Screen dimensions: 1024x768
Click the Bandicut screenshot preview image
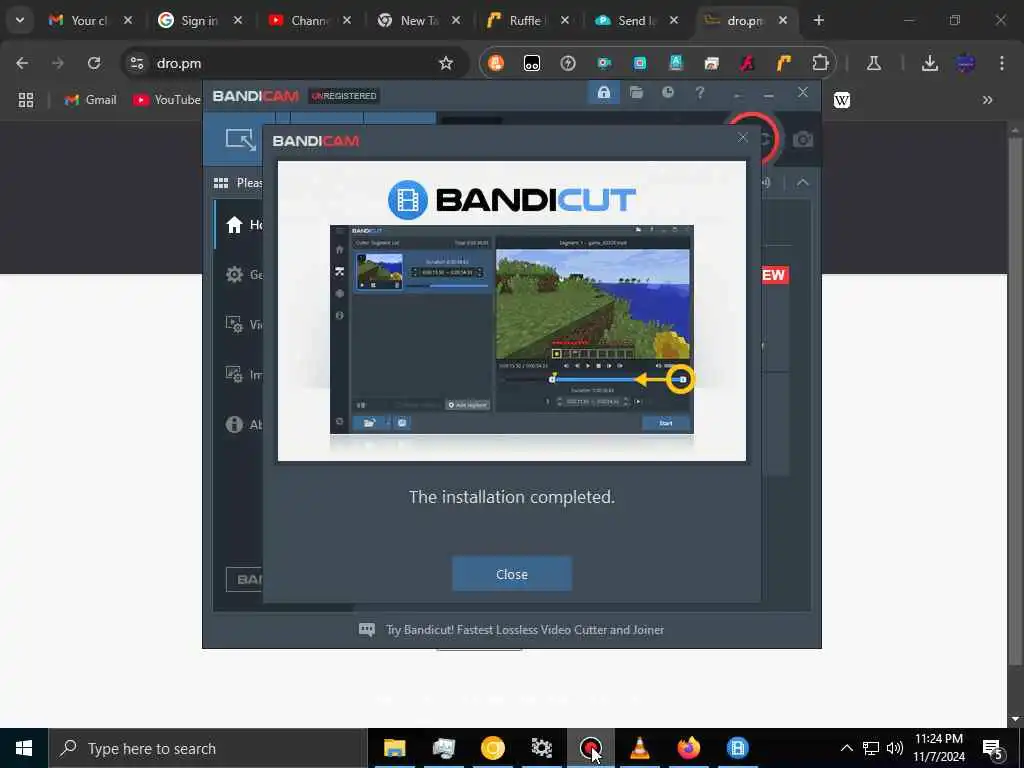tap(511, 329)
